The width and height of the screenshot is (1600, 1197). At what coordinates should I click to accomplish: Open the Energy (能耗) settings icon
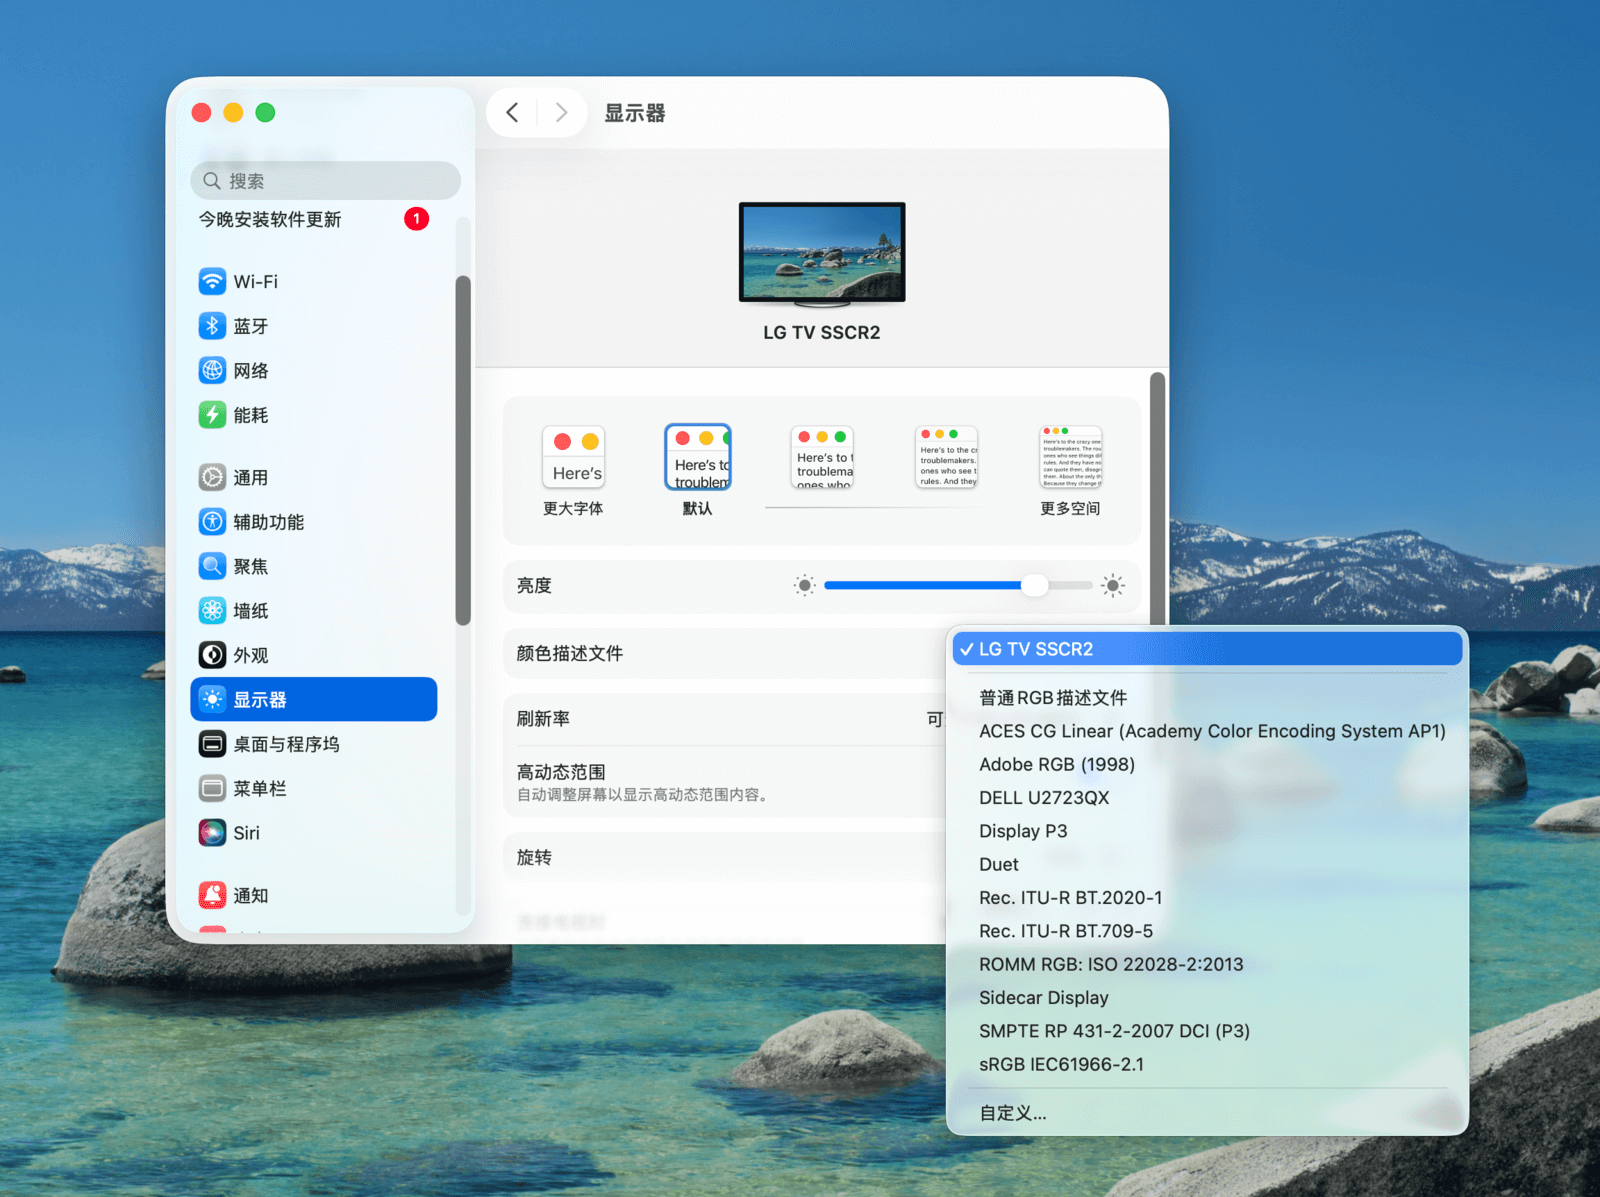coord(212,415)
